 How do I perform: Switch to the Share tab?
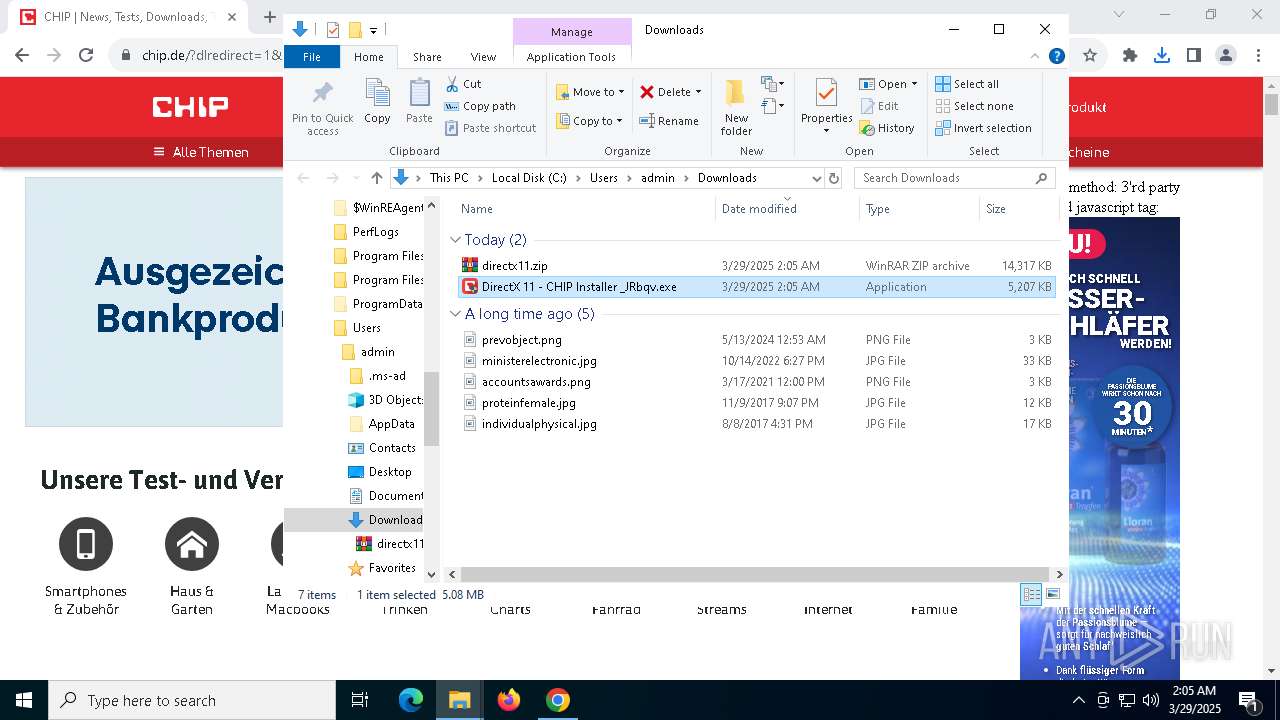[x=427, y=57]
